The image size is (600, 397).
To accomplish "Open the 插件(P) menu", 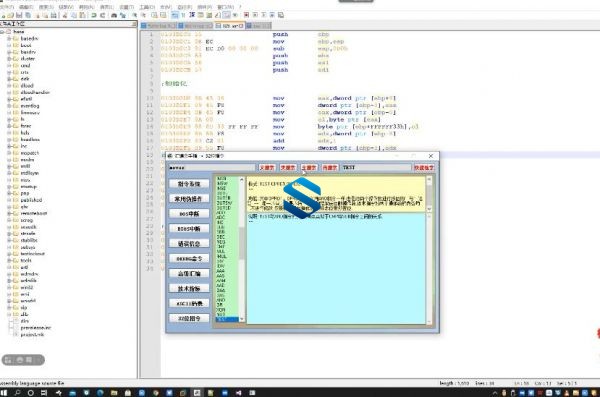I will pyautogui.click(x=204, y=7).
